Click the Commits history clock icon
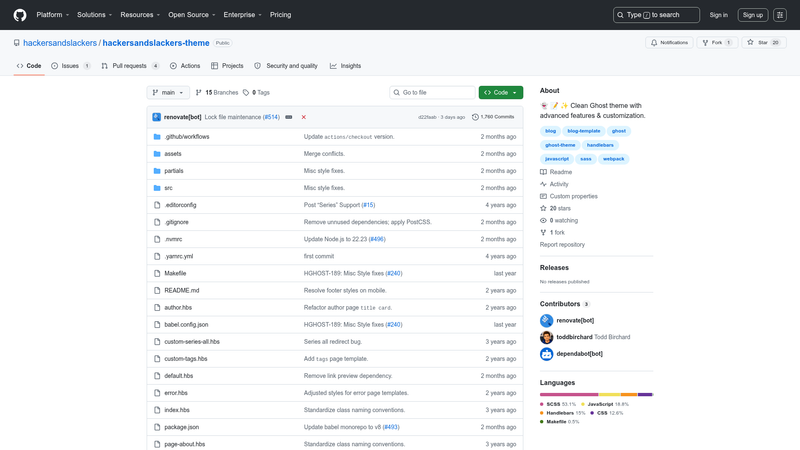The width and height of the screenshot is (800, 450). 475,117
